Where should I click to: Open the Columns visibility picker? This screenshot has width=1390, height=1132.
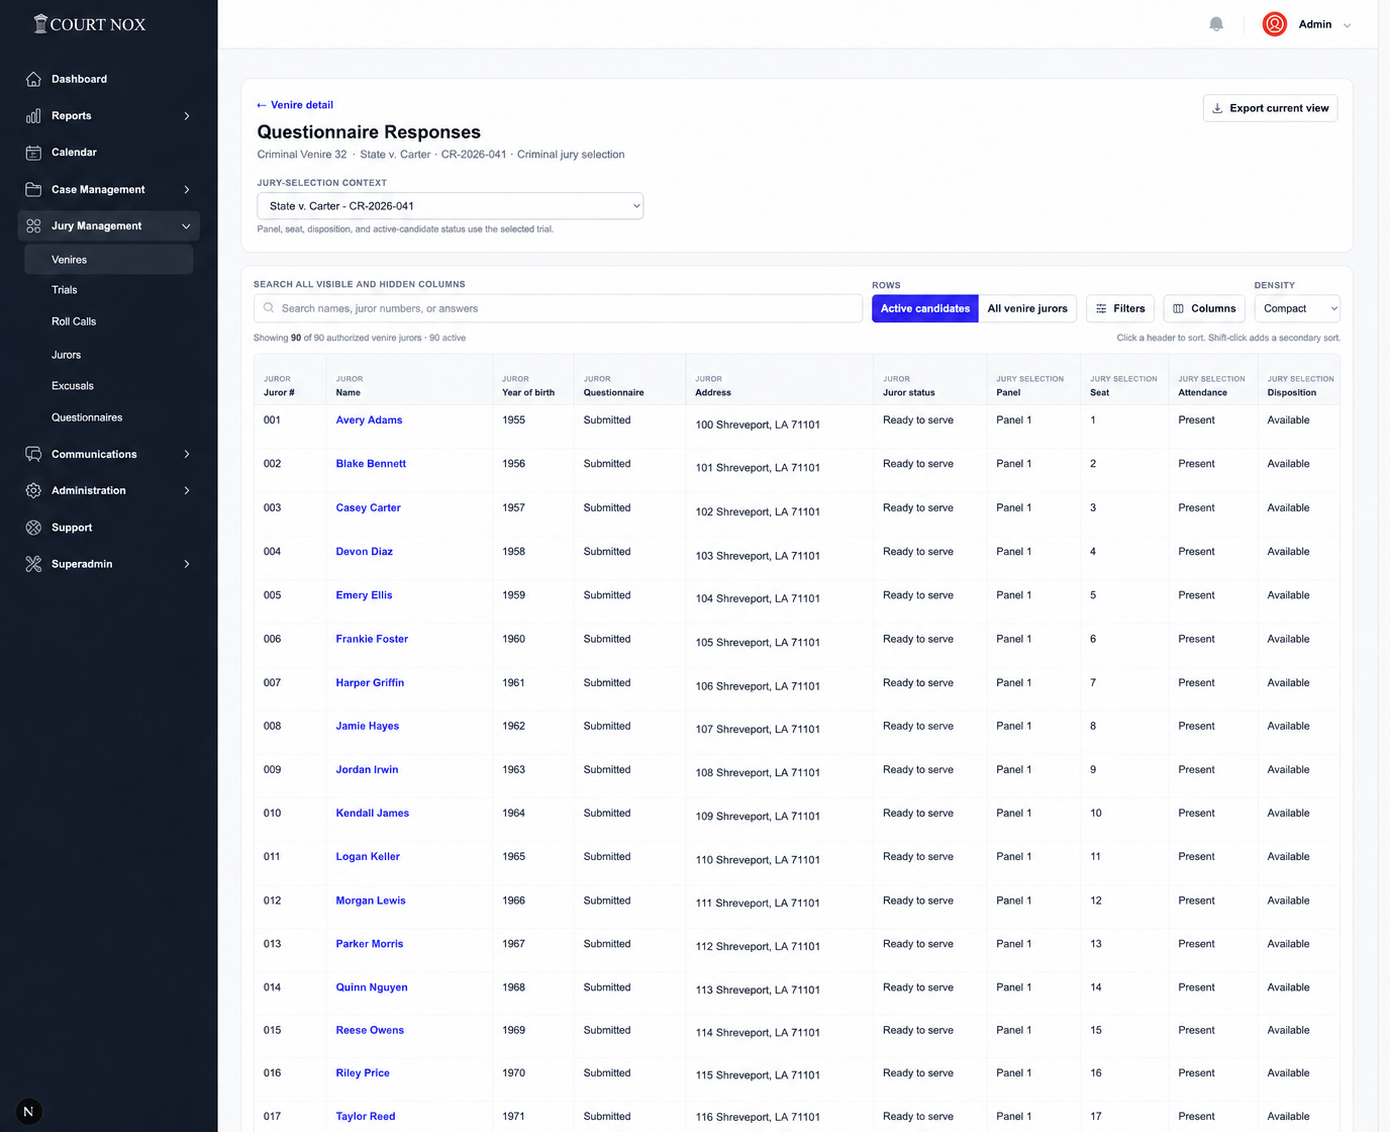point(1204,308)
